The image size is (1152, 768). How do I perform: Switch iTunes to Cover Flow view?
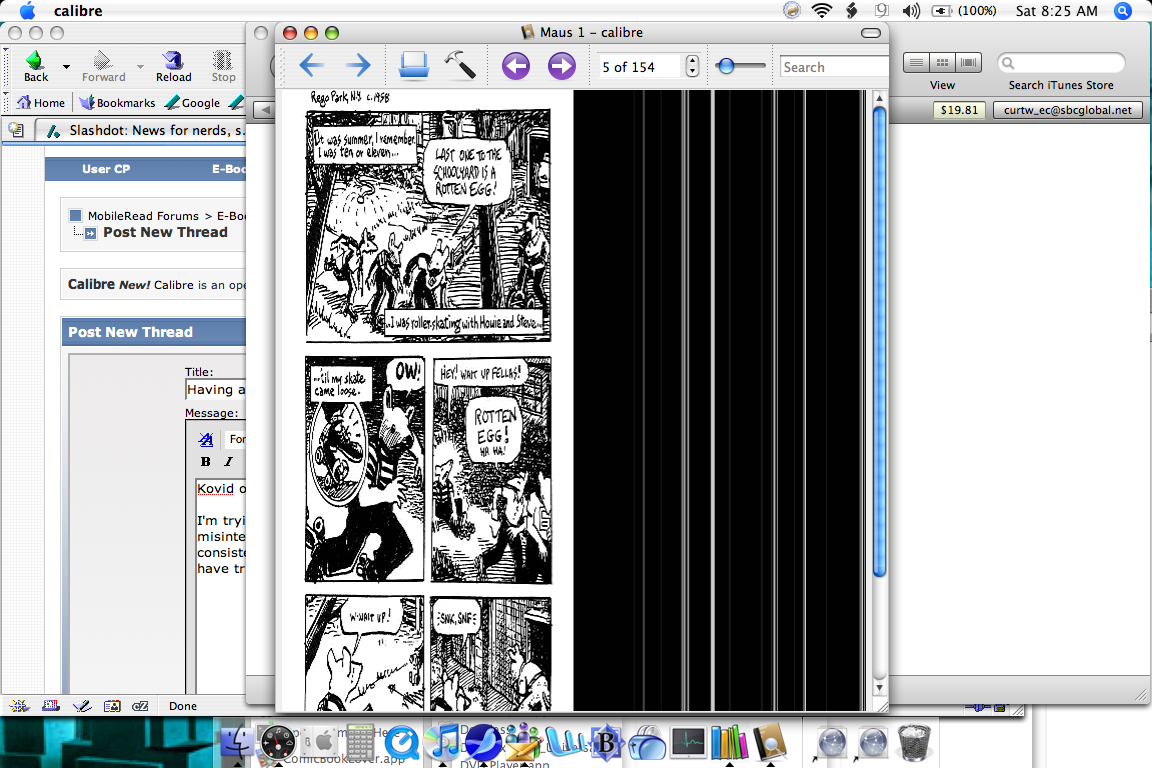pos(968,62)
